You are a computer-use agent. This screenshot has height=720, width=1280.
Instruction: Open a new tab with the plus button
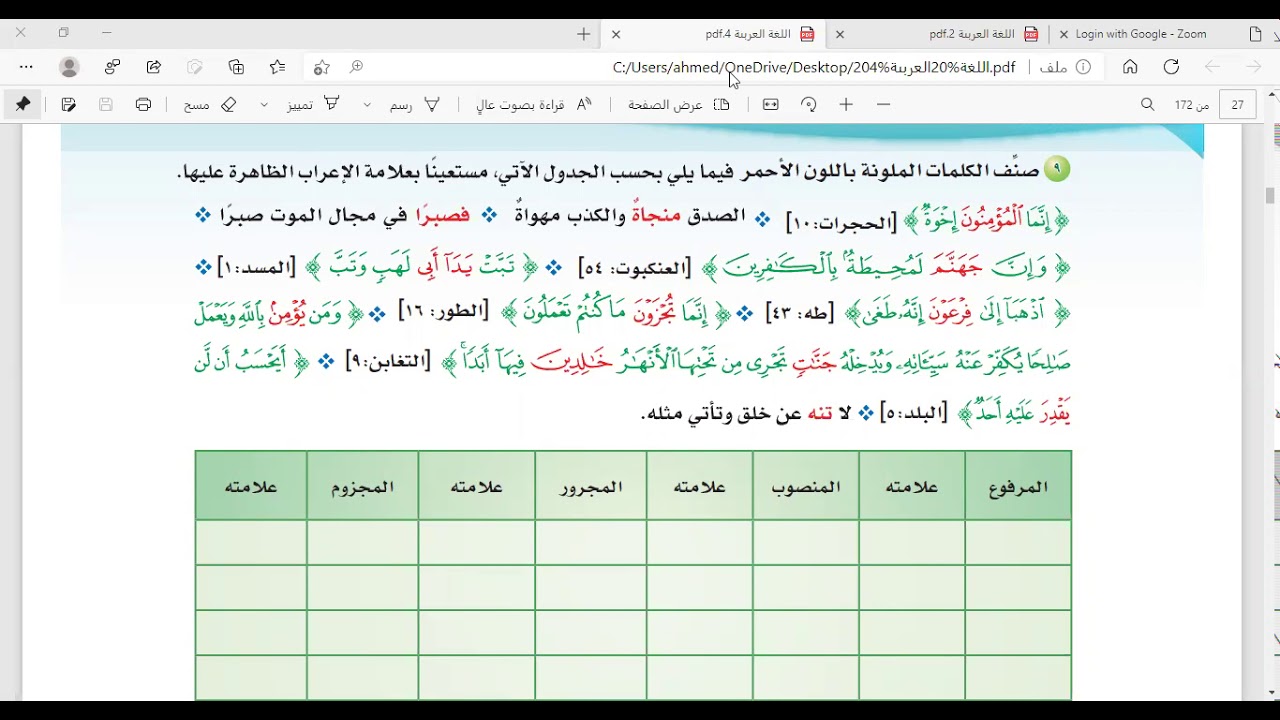point(584,34)
